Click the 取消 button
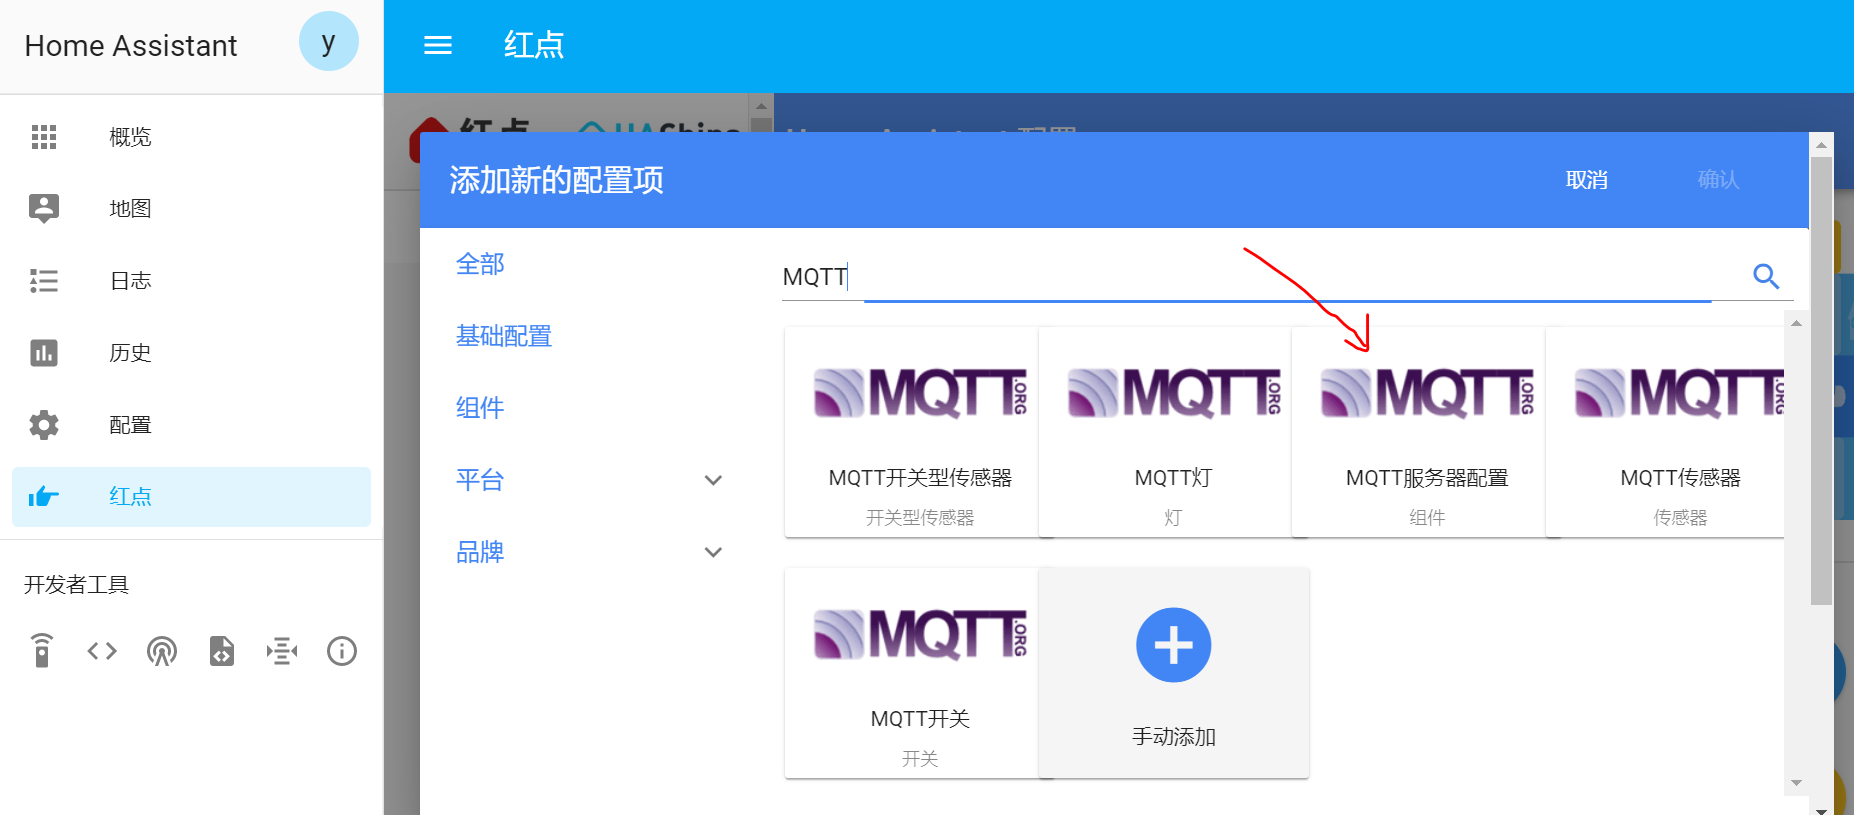Viewport: 1854px width, 815px height. click(1586, 180)
